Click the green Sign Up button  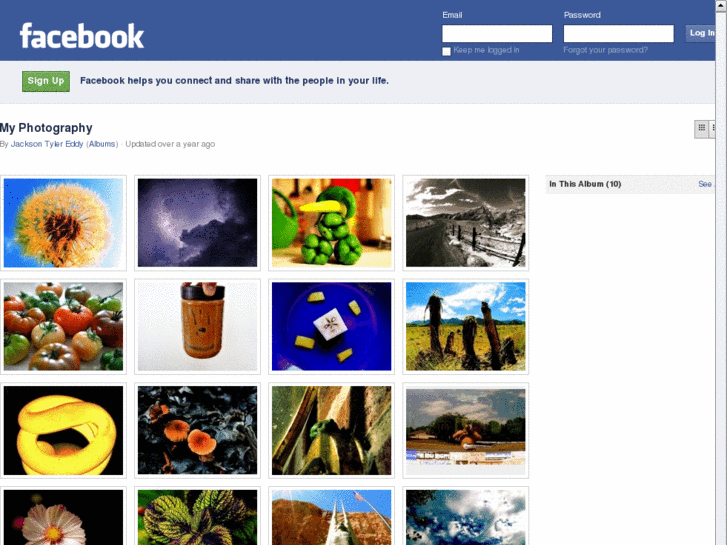[x=46, y=81]
